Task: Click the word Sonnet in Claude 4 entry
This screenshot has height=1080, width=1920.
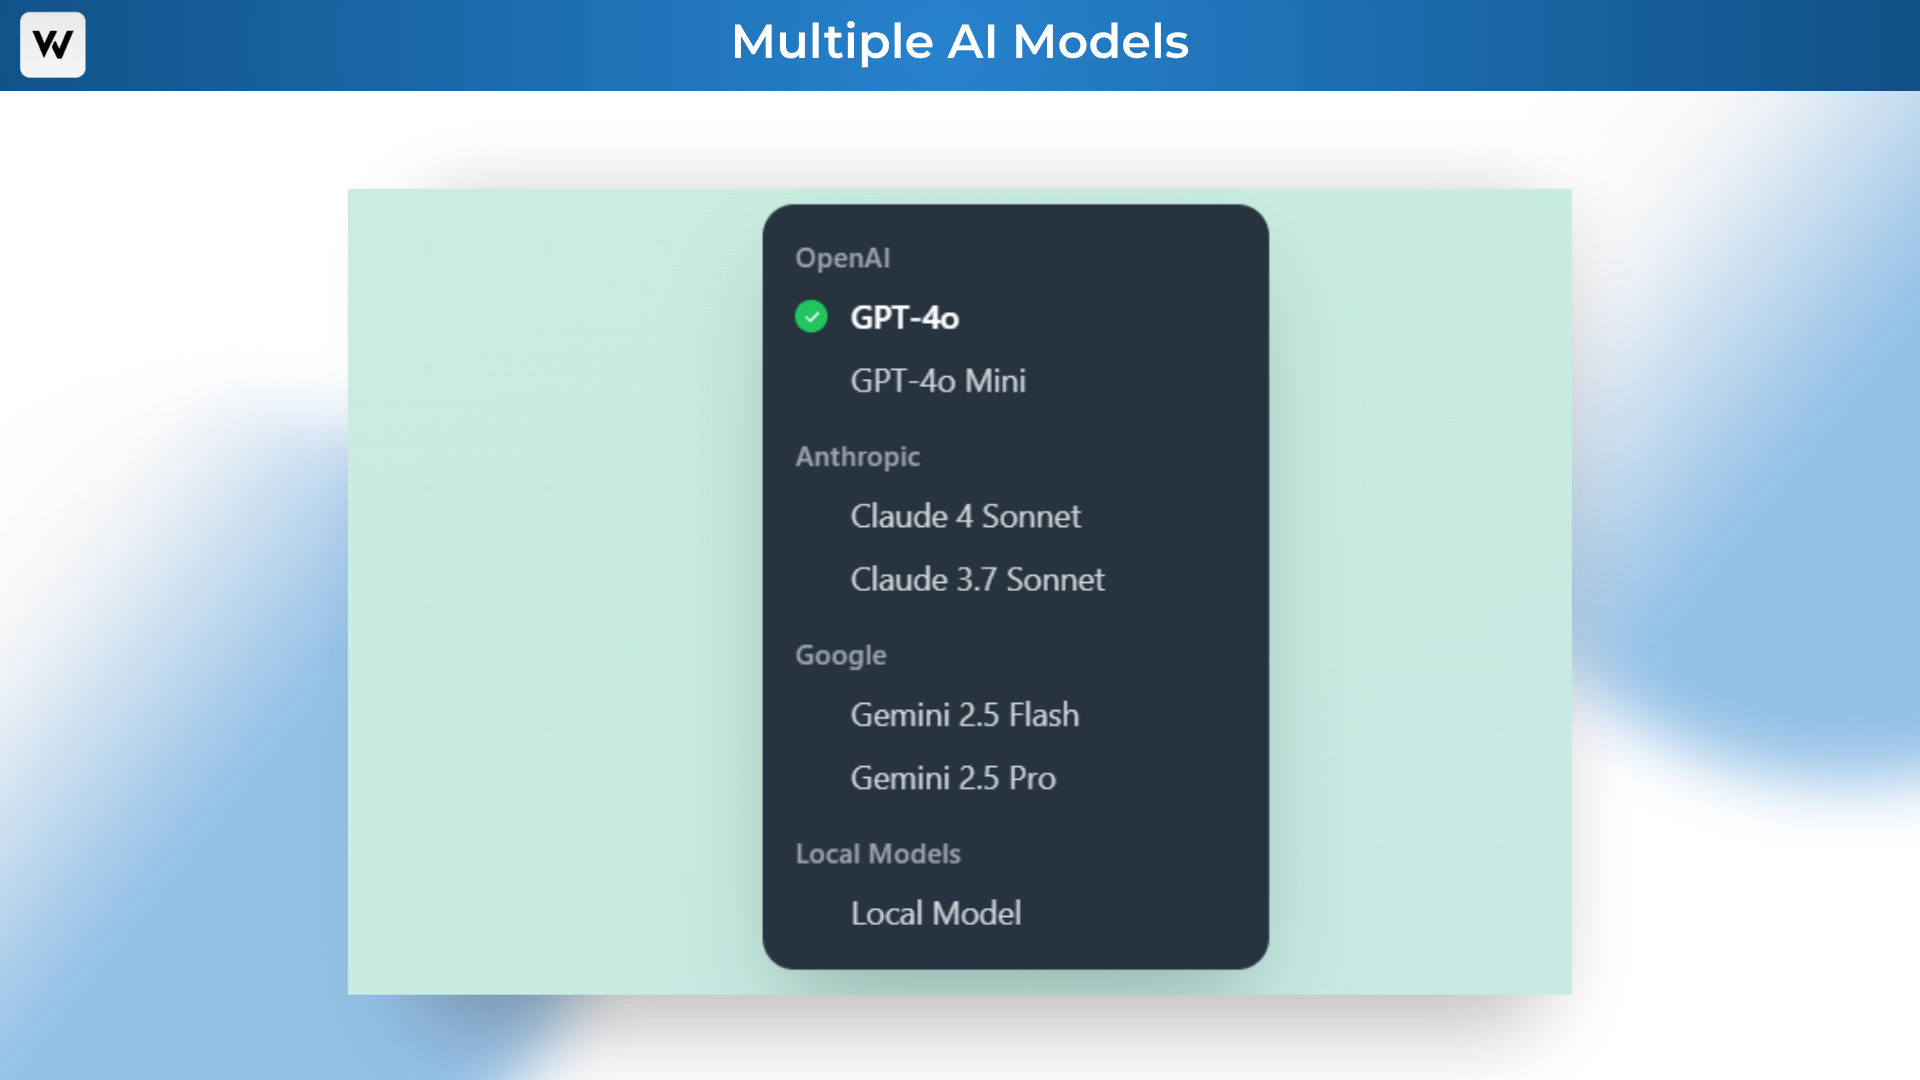Action: coord(1031,516)
